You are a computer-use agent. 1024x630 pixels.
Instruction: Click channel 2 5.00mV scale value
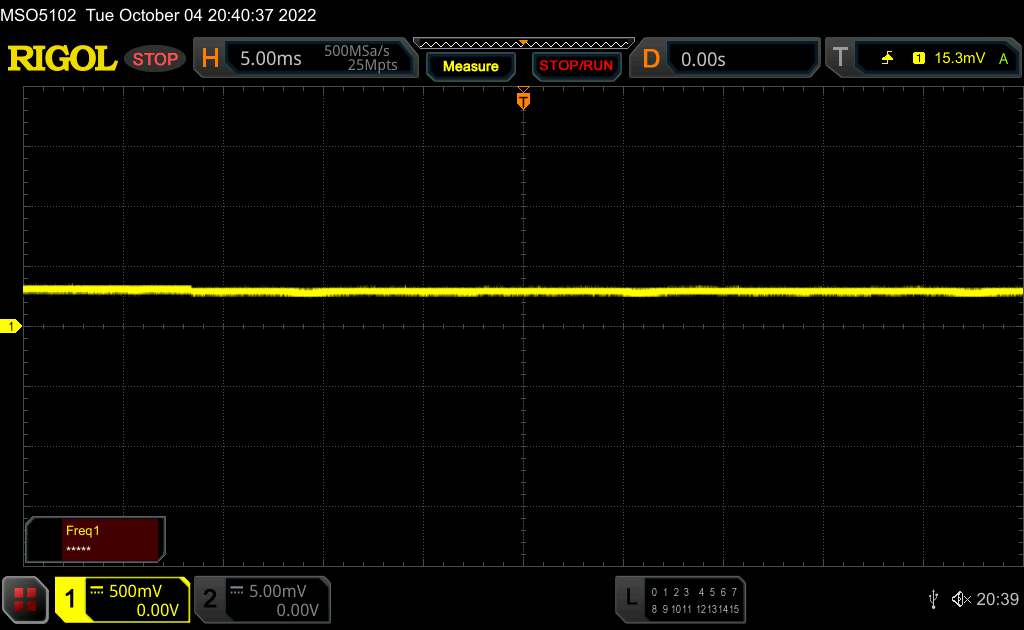(x=278, y=591)
